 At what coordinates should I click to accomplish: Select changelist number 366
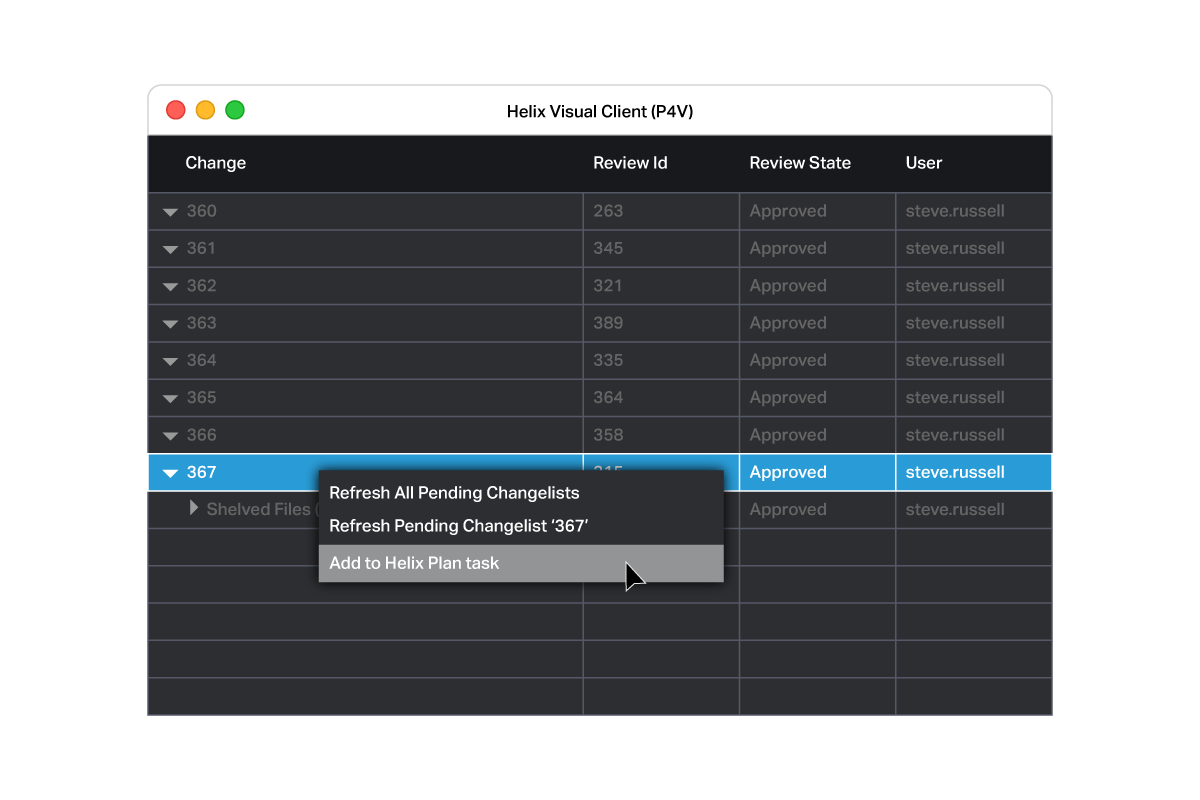pyautogui.click(x=201, y=435)
